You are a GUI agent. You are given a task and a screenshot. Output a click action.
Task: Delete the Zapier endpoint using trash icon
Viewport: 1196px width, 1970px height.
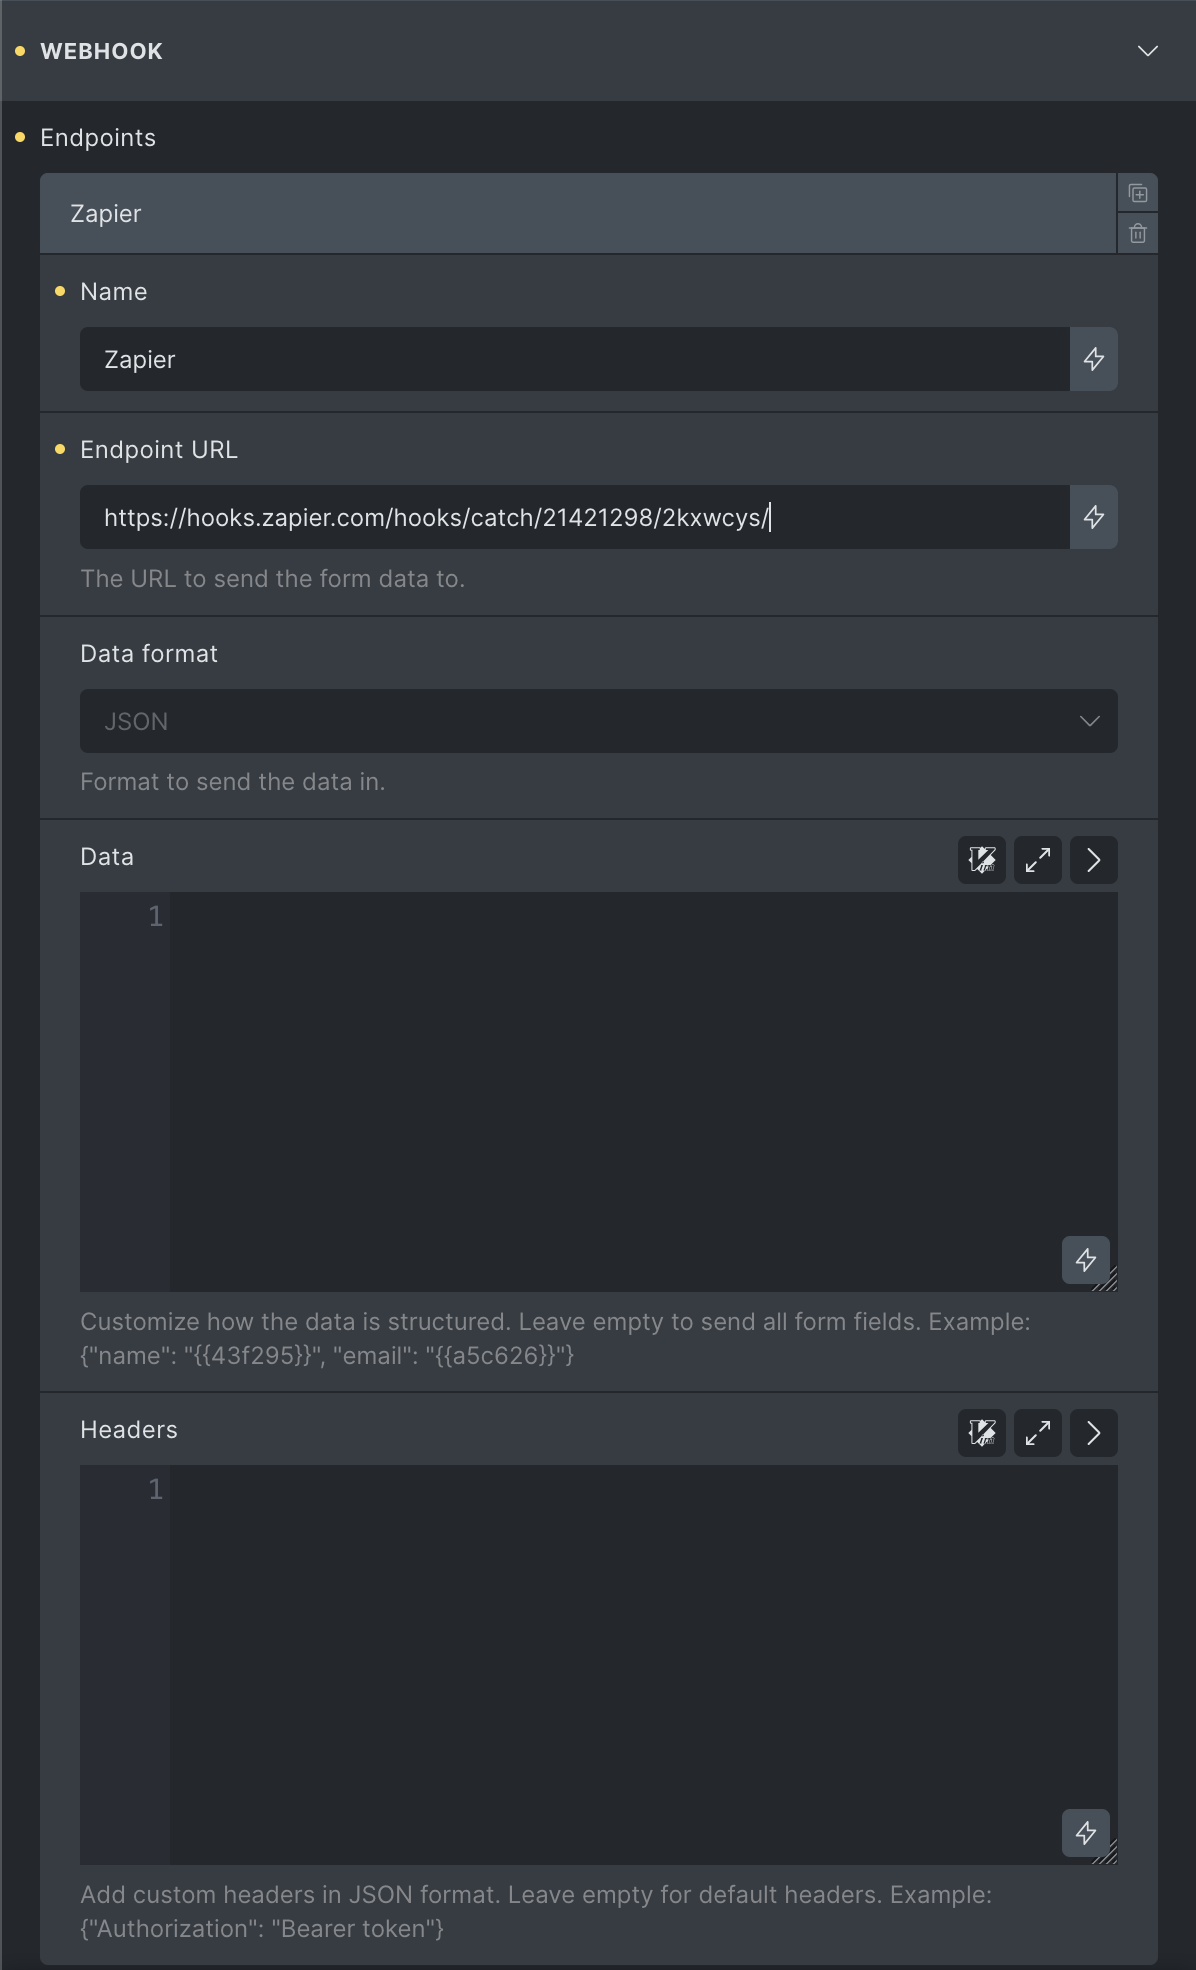pos(1137,234)
